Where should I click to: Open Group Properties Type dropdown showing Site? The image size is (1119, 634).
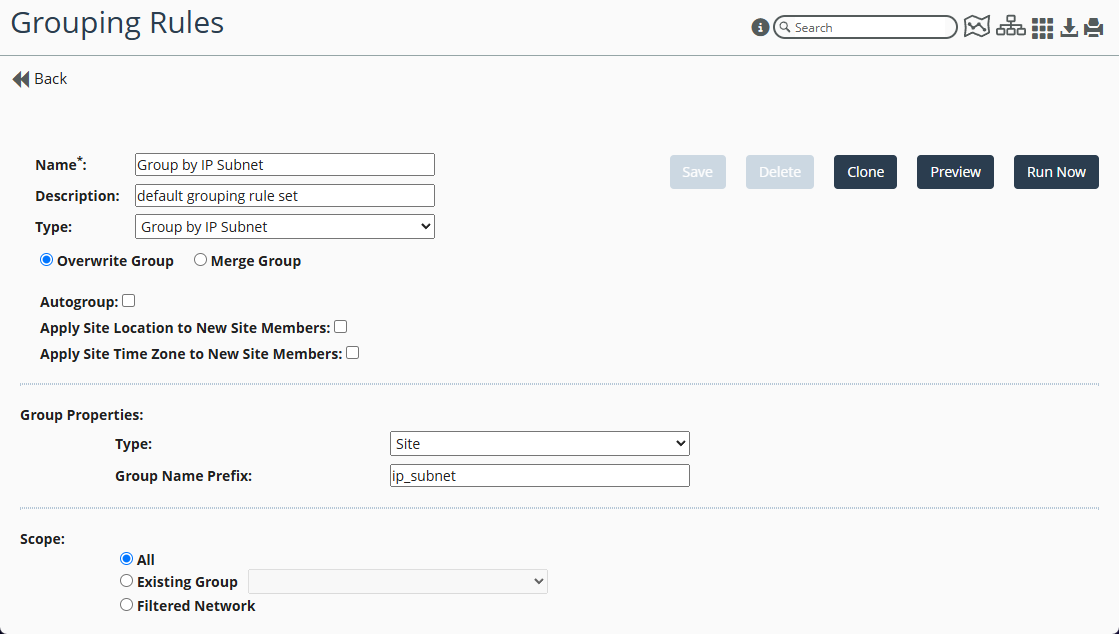click(539, 443)
